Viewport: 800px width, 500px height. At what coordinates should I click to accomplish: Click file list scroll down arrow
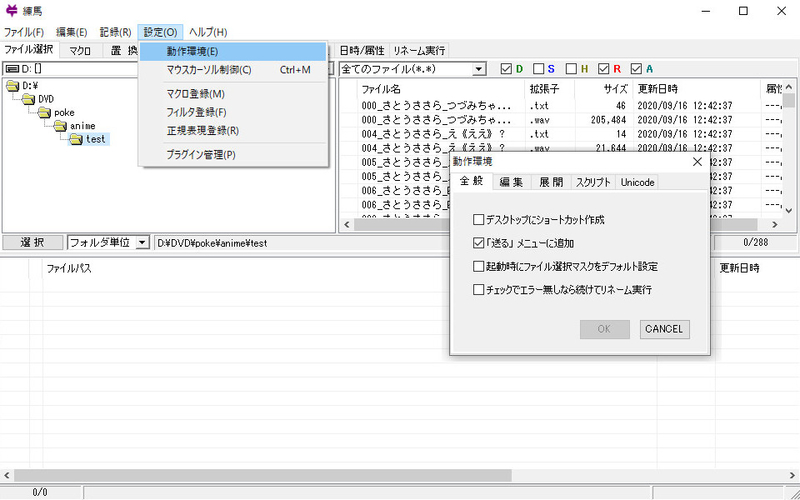click(x=789, y=210)
